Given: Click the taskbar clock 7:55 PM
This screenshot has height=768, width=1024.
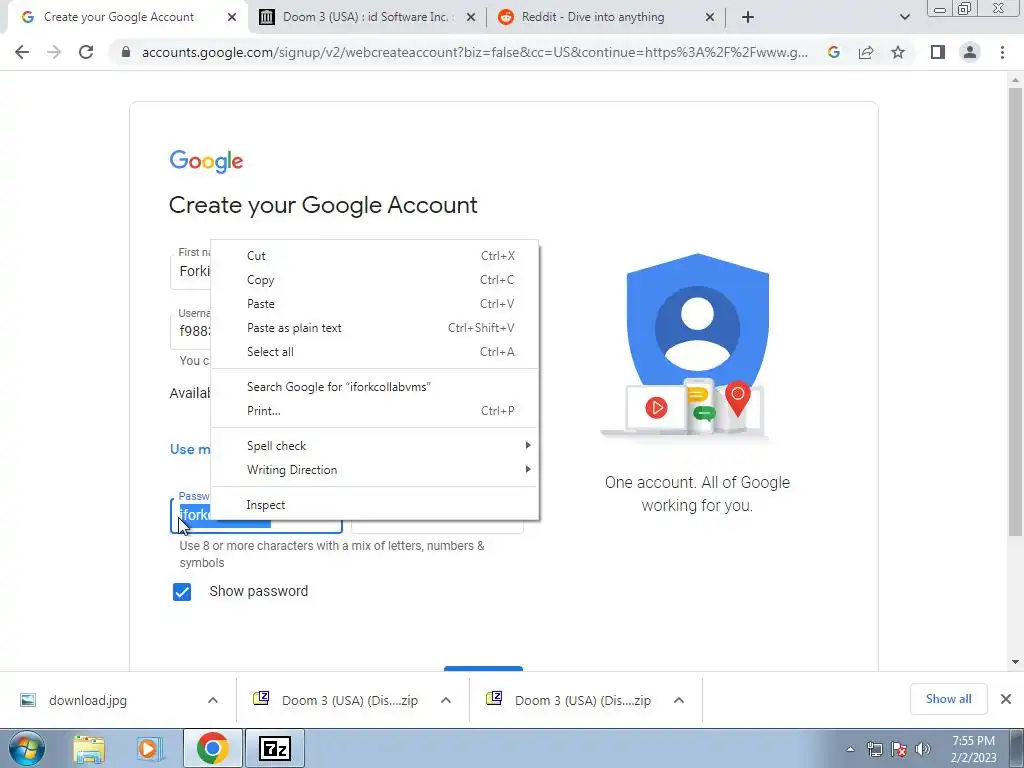Looking at the screenshot, I should tap(973, 741).
